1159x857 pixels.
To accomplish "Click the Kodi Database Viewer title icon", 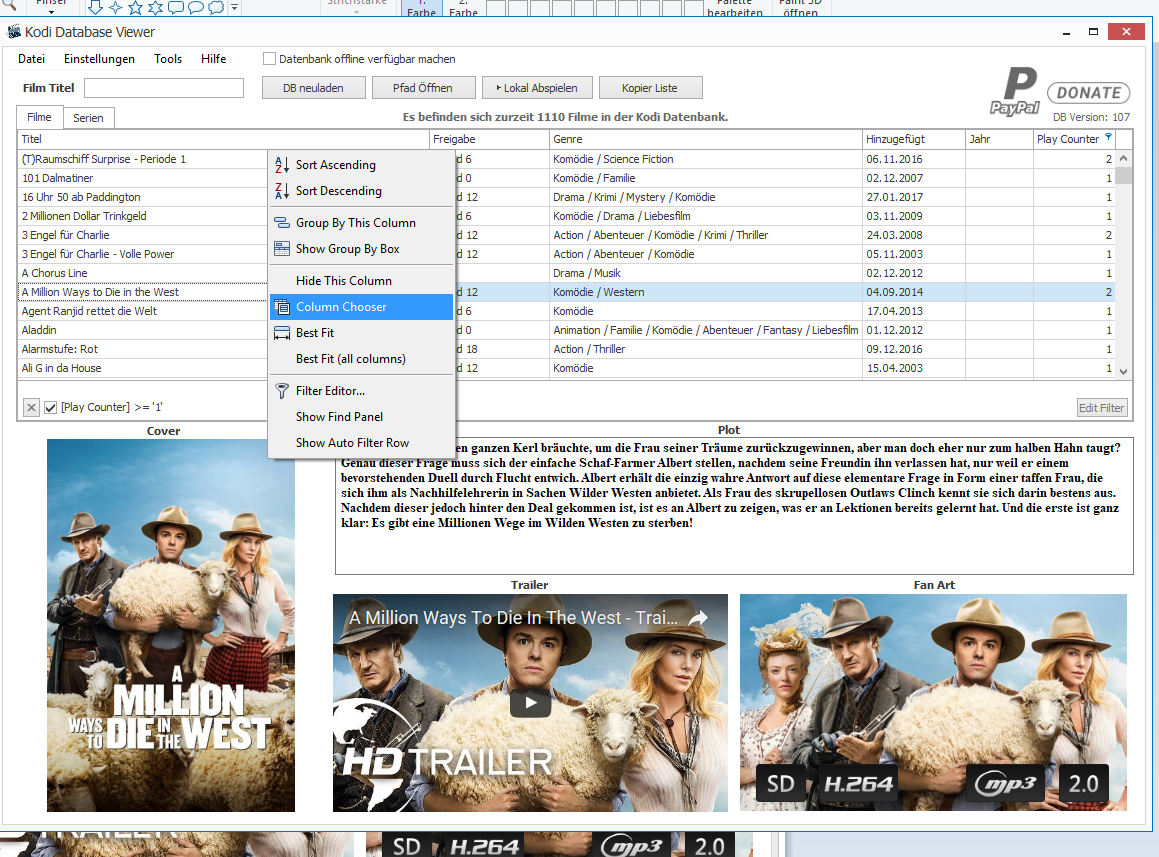I will point(14,32).
